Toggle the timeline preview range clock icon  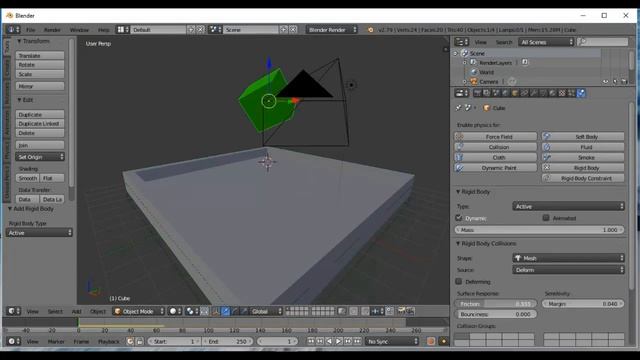click(x=130, y=341)
